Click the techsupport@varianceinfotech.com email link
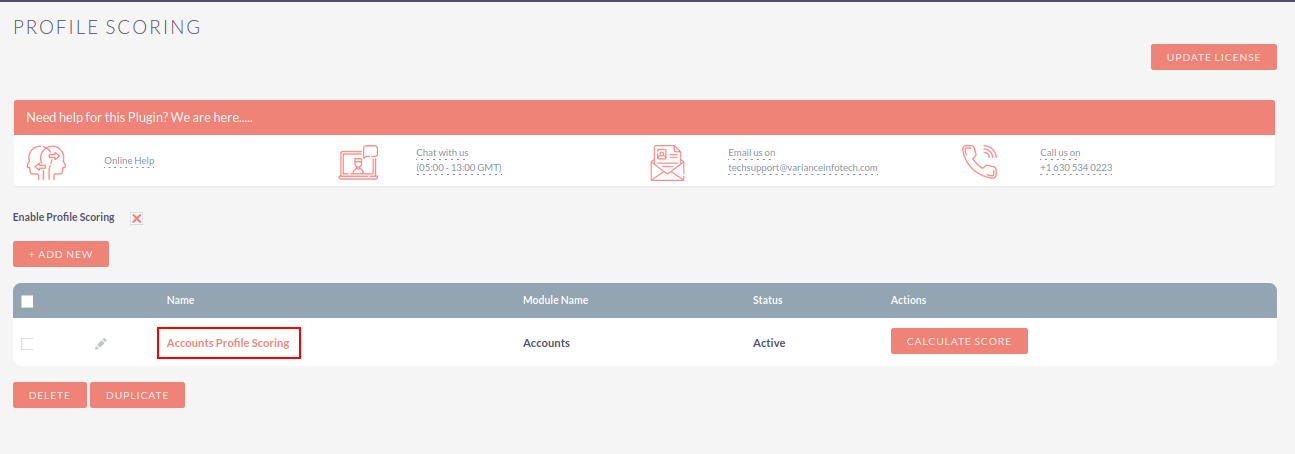 803,167
